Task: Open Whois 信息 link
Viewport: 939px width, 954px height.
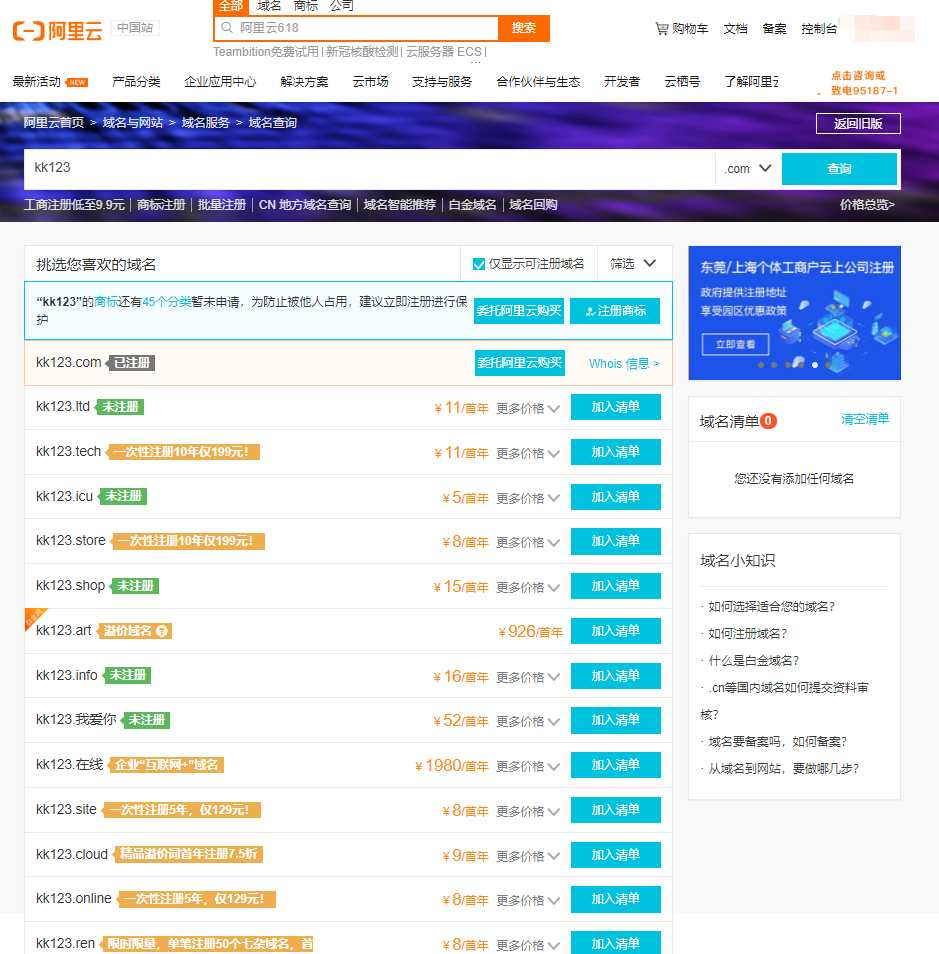Action: coord(624,364)
